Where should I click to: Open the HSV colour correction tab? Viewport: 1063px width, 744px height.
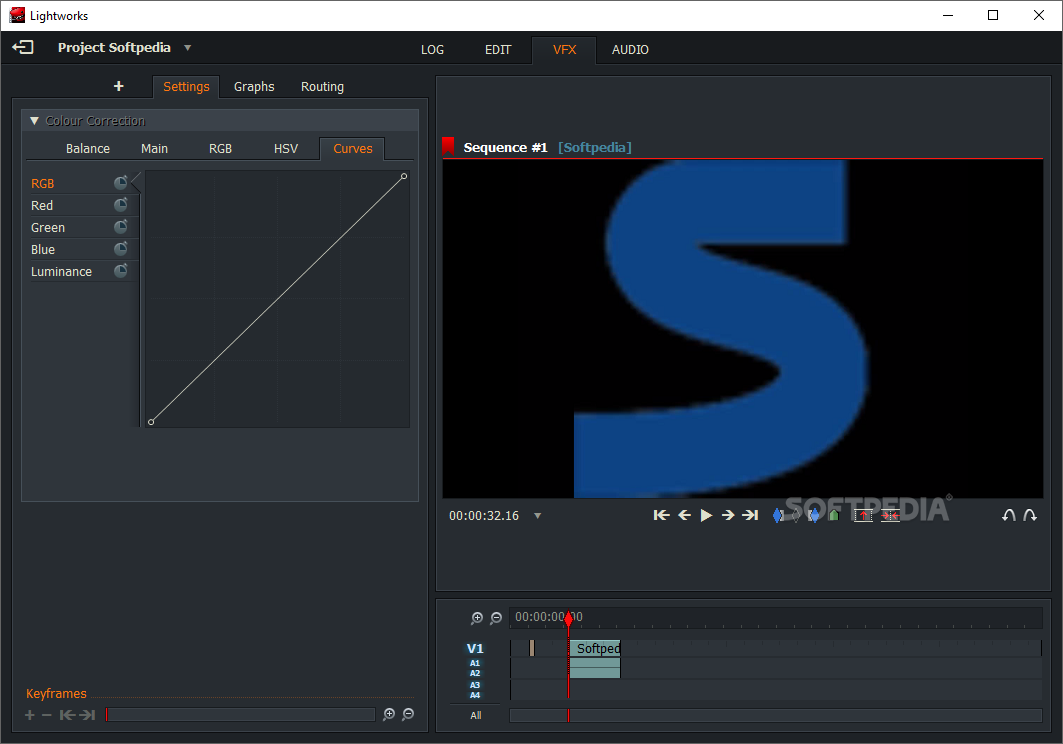285,149
